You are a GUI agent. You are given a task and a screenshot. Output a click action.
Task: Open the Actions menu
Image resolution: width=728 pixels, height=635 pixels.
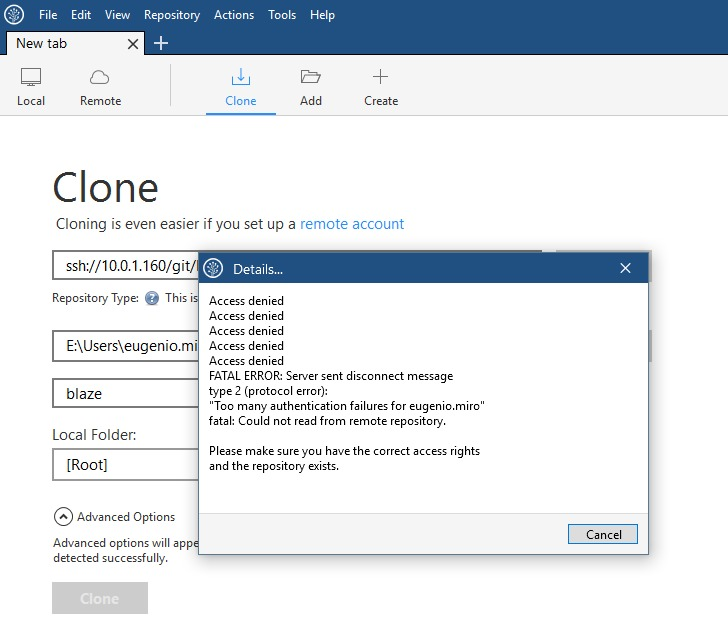click(x=234, y=15)
